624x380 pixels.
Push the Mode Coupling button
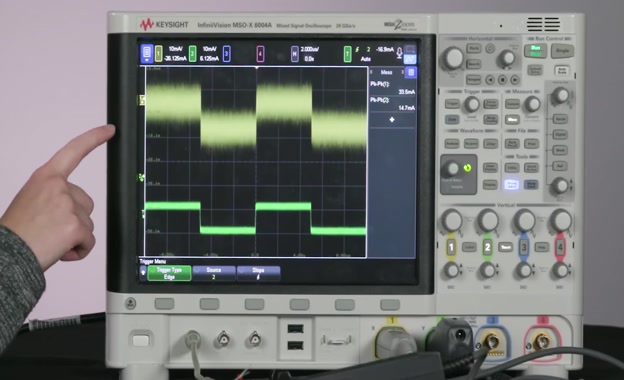pyautogui.click(x=491, y=119)
